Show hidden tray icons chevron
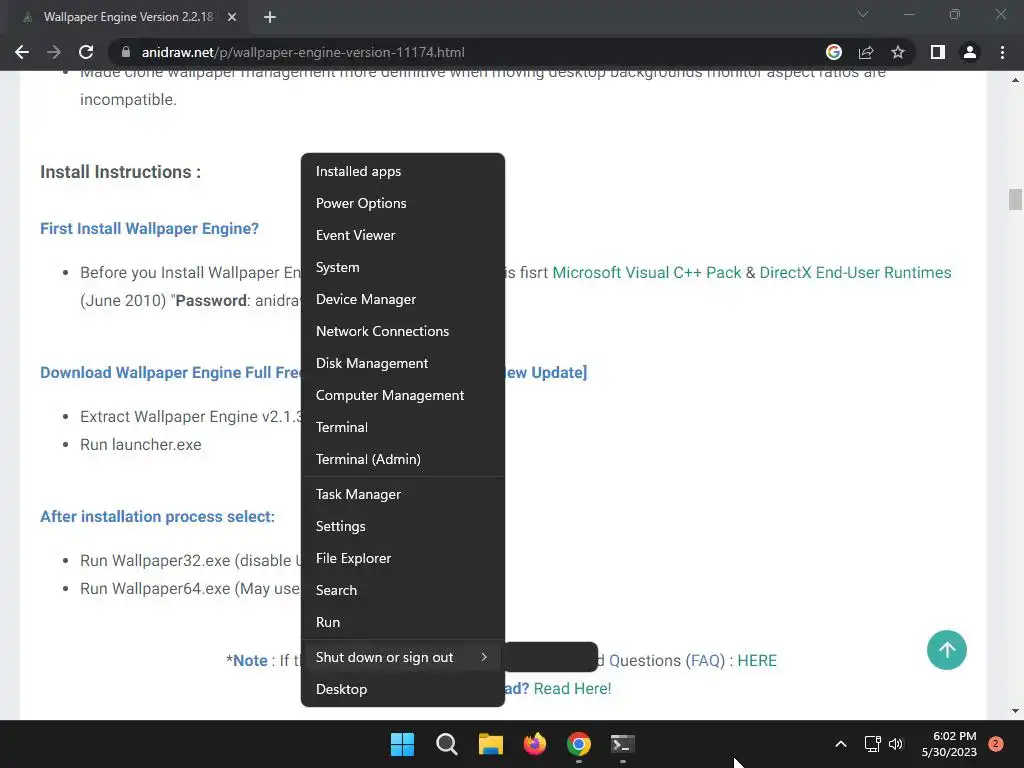Screen dimensions: 1024x768 point(841,744)
